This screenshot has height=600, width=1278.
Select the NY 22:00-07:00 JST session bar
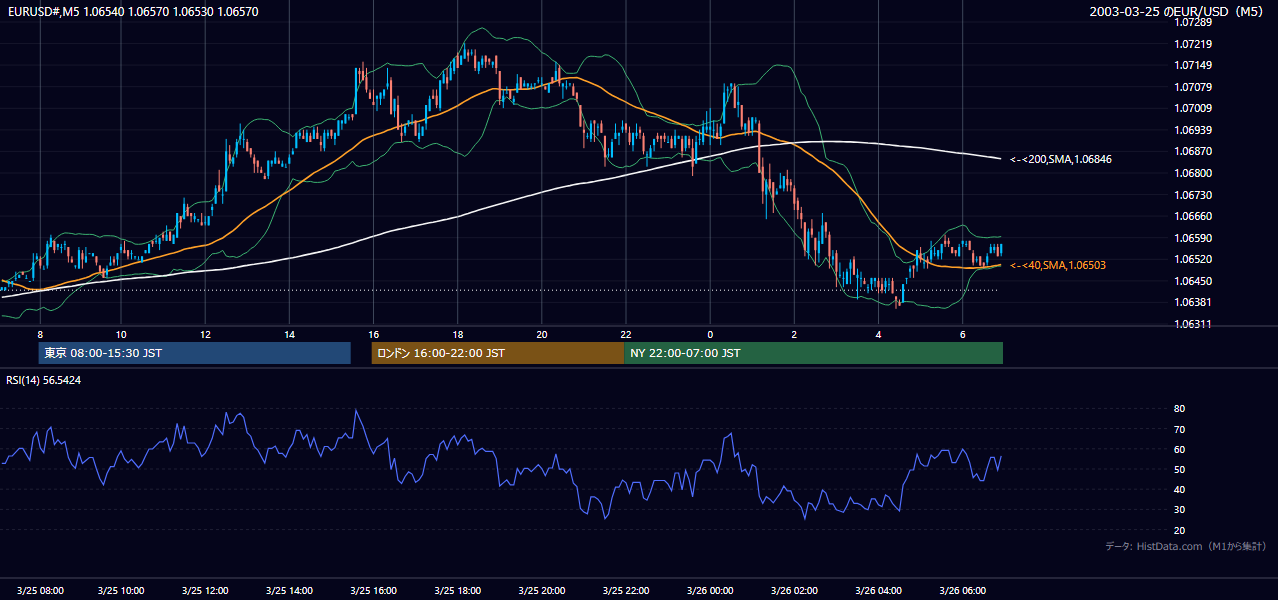[813, 353]
